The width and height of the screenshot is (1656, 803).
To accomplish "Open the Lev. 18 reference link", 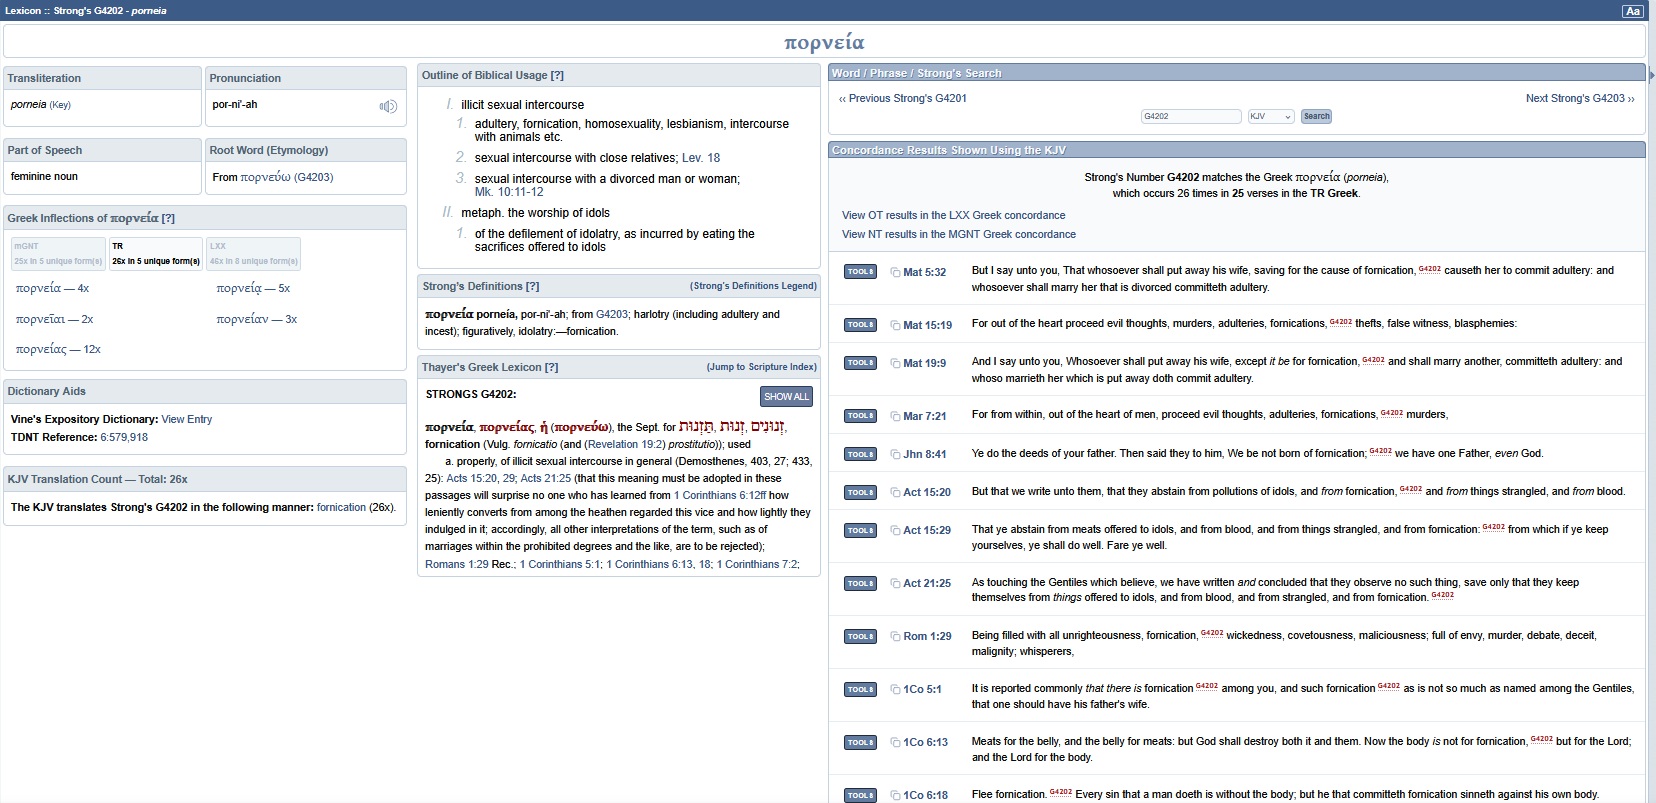I will 701,158.
